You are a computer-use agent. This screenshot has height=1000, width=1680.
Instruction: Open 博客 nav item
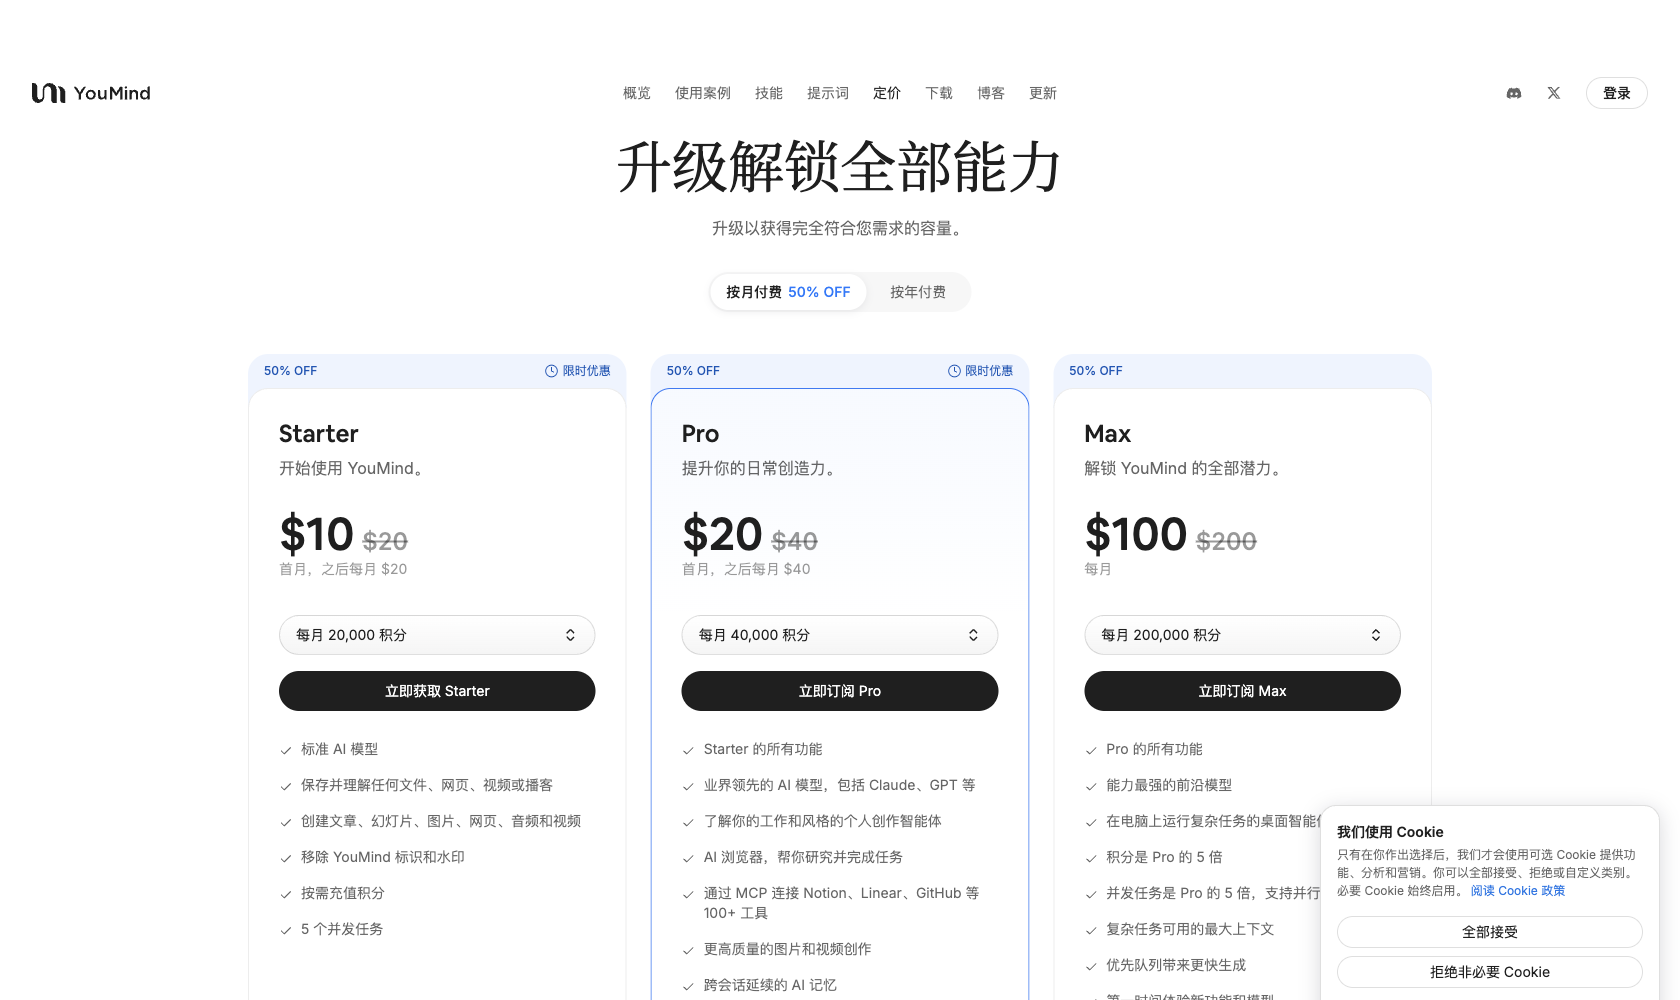pos(991,93)
